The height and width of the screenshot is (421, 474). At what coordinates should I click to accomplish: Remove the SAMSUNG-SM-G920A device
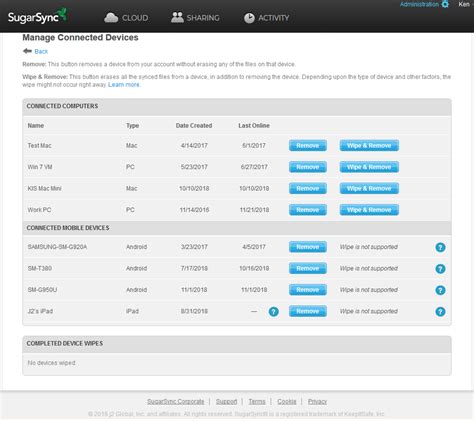click(308, 247)
